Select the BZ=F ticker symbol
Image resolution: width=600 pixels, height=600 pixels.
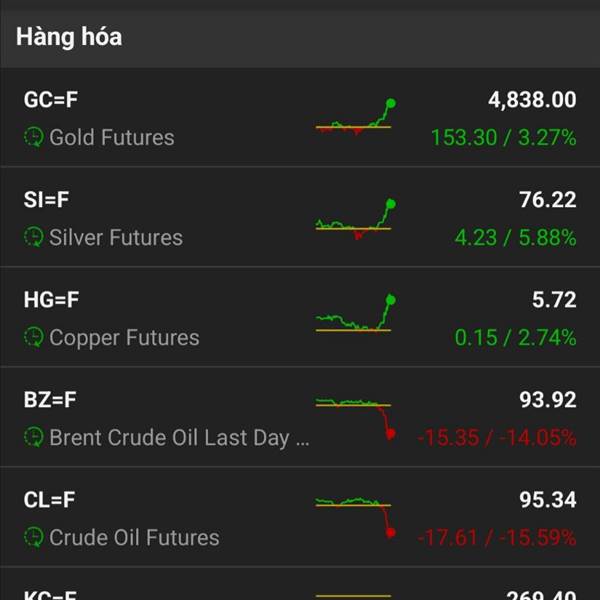click(x=50, y=400)
